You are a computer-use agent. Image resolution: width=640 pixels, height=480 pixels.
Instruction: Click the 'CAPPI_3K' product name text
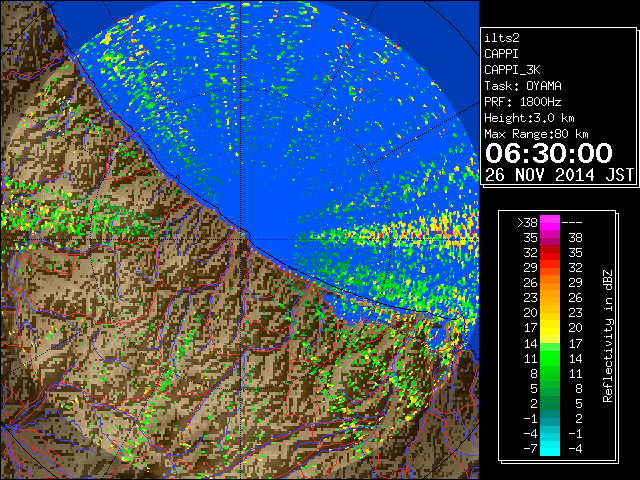pos(512,70)
